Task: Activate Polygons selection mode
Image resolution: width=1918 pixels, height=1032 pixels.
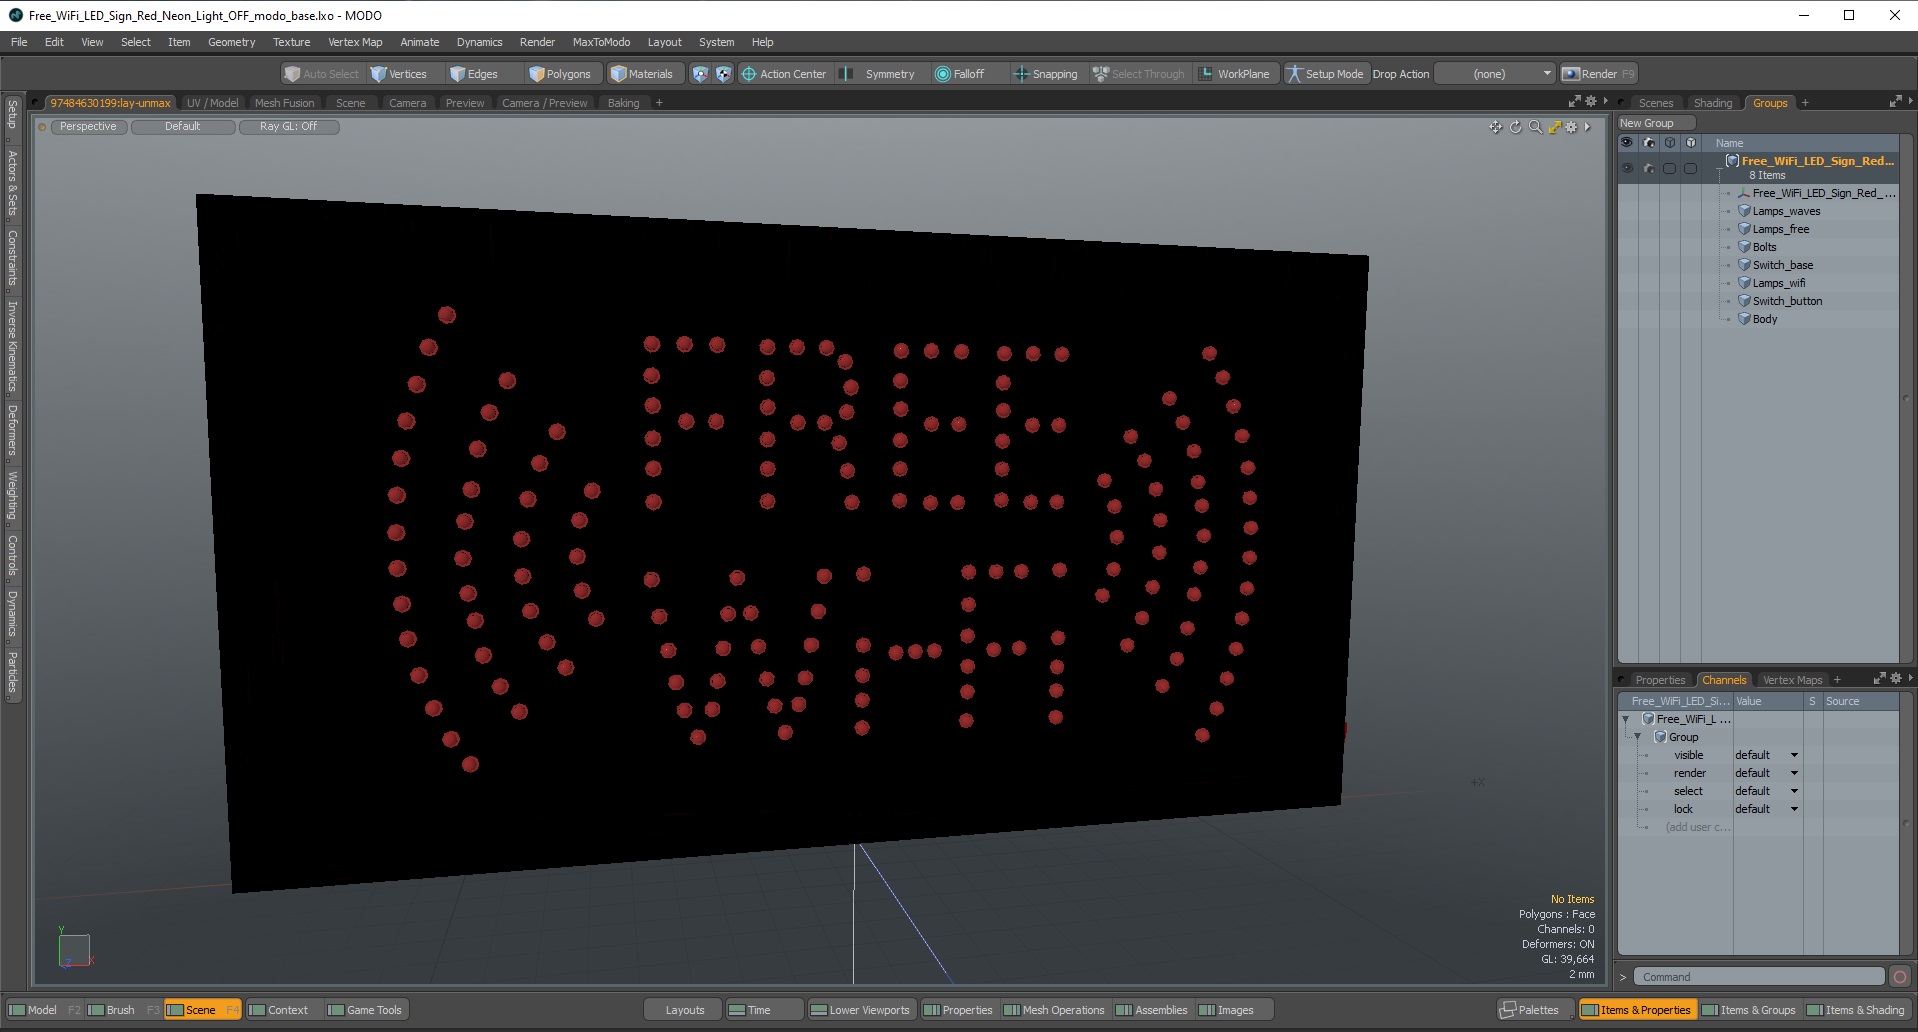Action: (560, 74)
